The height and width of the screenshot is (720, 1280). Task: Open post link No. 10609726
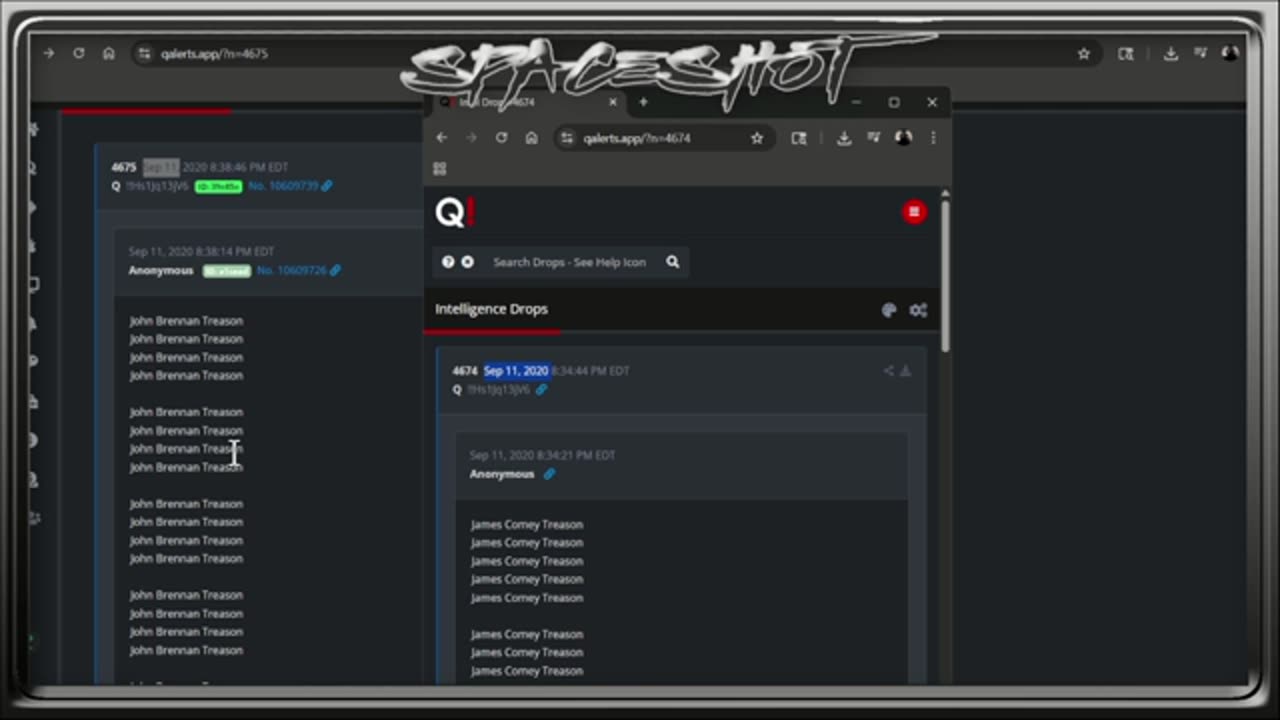click(x=291, y=270)
